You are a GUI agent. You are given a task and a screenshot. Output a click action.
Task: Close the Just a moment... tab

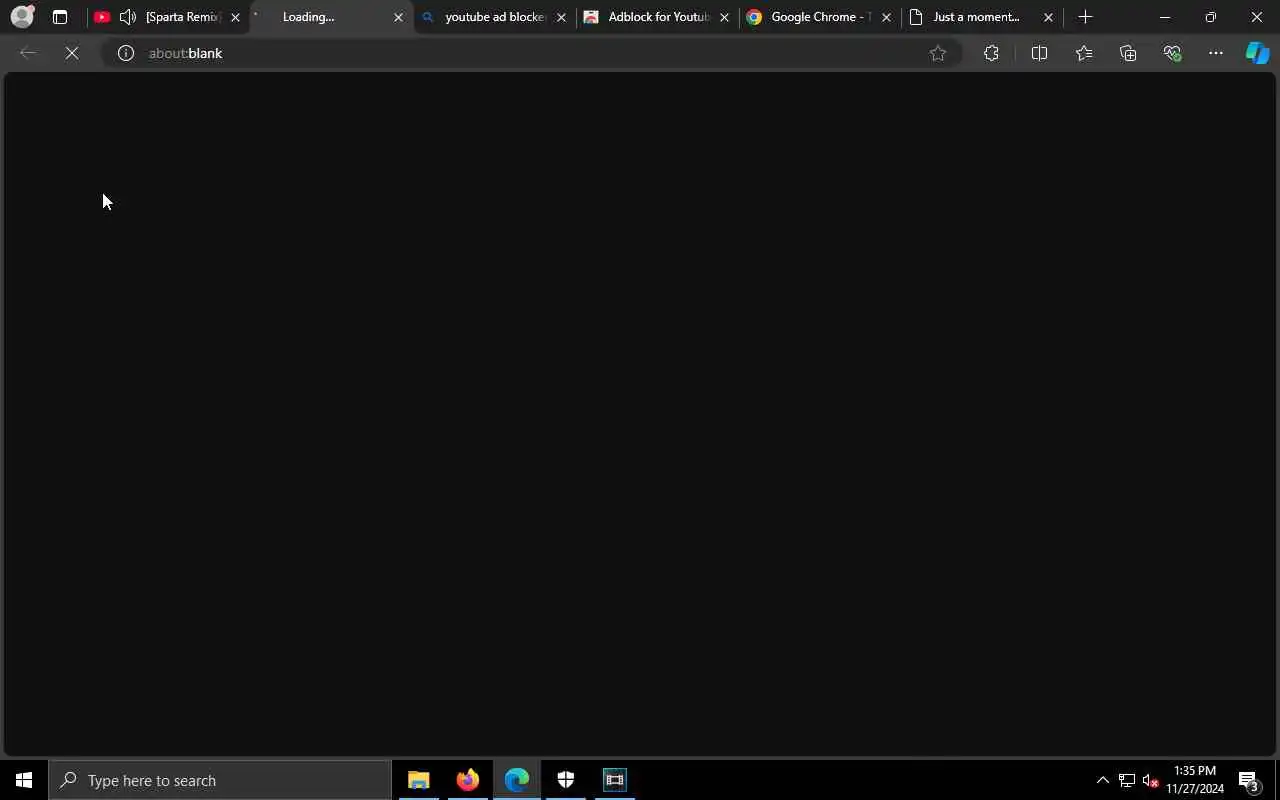point(1048,17)
